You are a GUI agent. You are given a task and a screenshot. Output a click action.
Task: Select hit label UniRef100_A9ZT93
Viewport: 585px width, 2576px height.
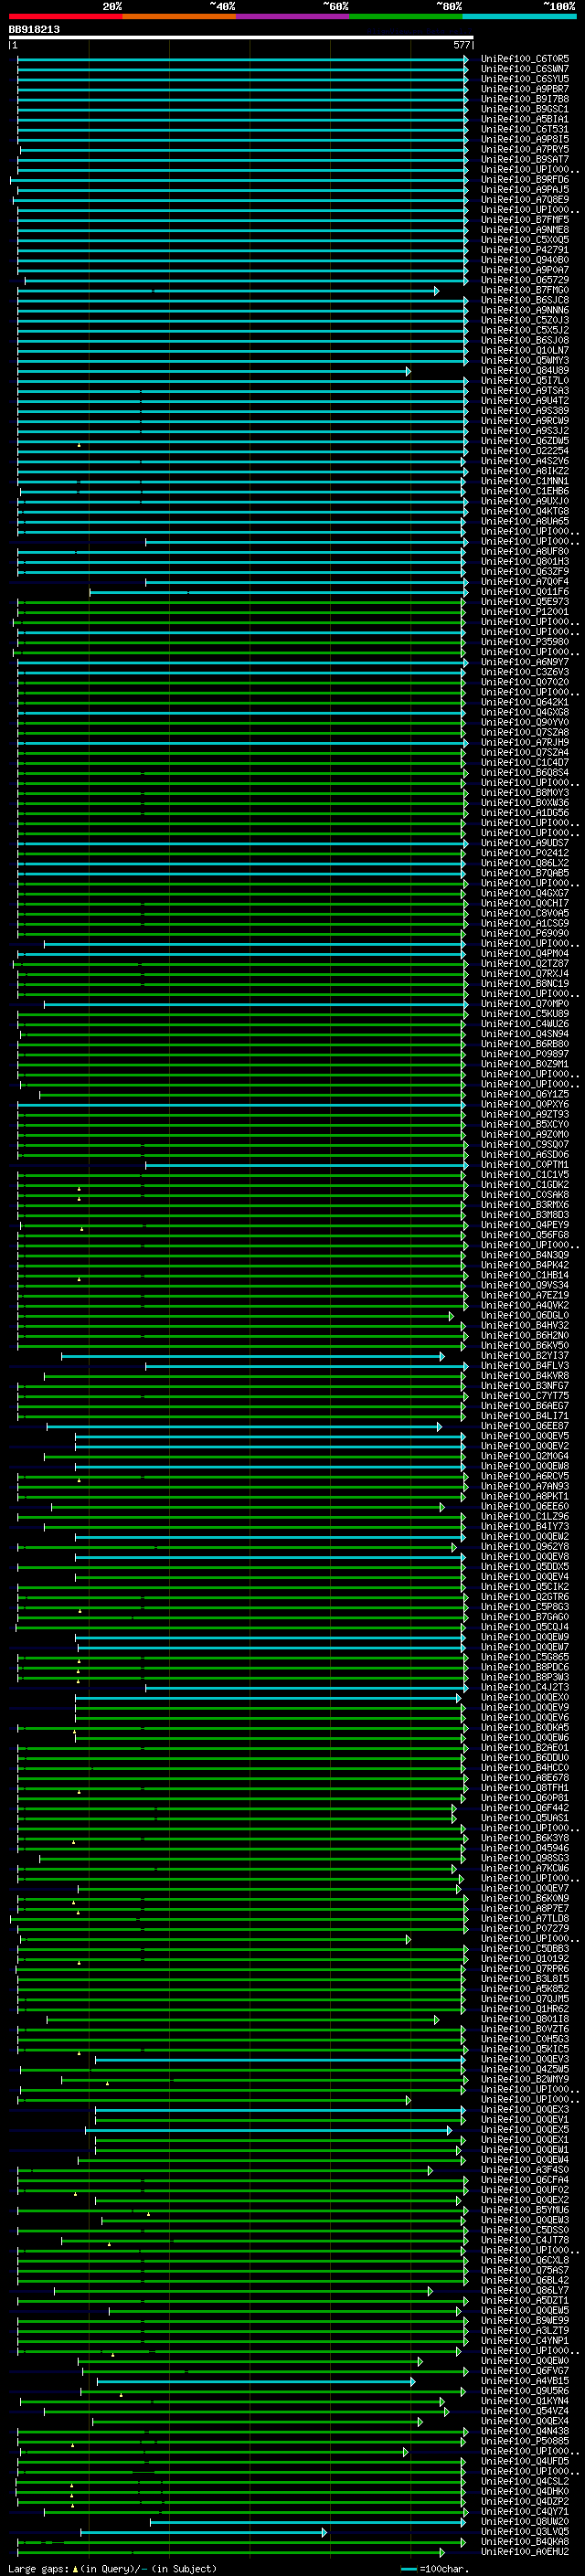tap(525, 1114)
